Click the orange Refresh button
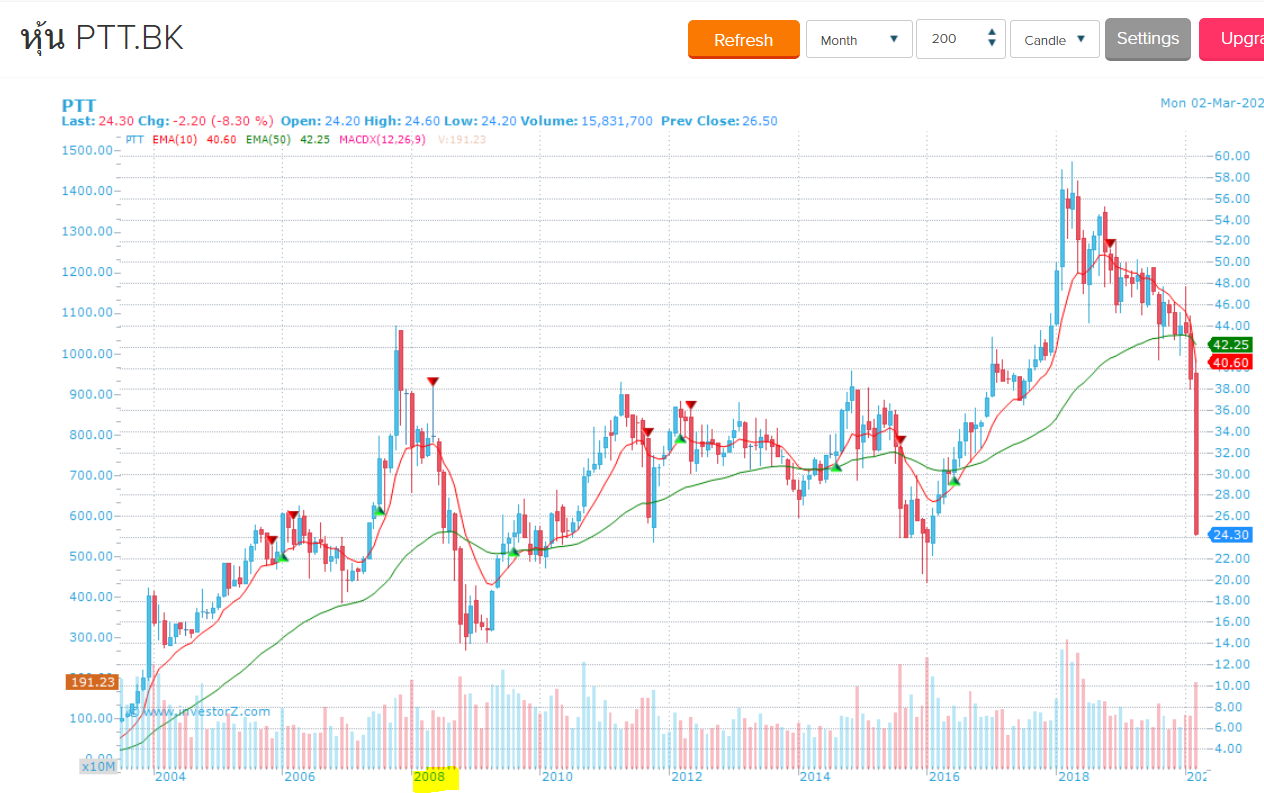This screenshot has height=793, width=1264. [743, 40]
